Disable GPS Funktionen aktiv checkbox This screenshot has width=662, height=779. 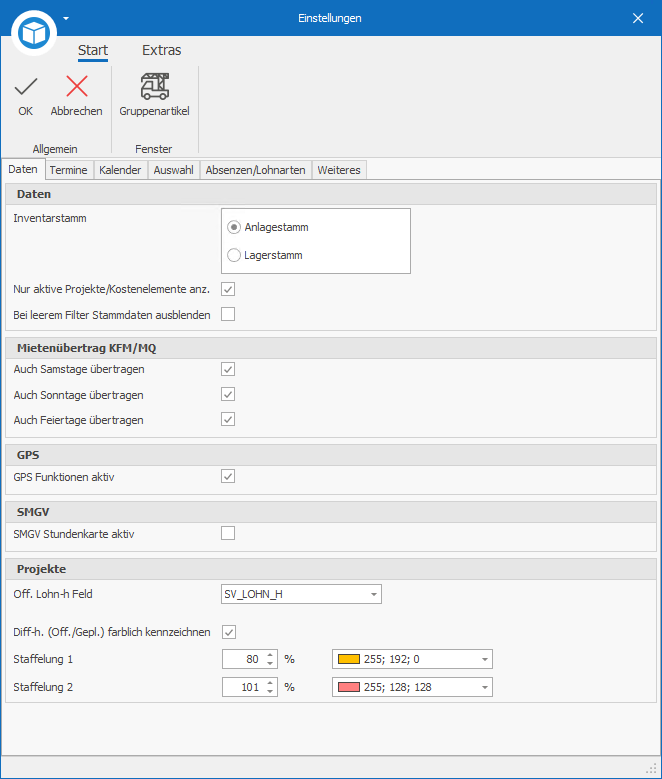coord(228,476)
